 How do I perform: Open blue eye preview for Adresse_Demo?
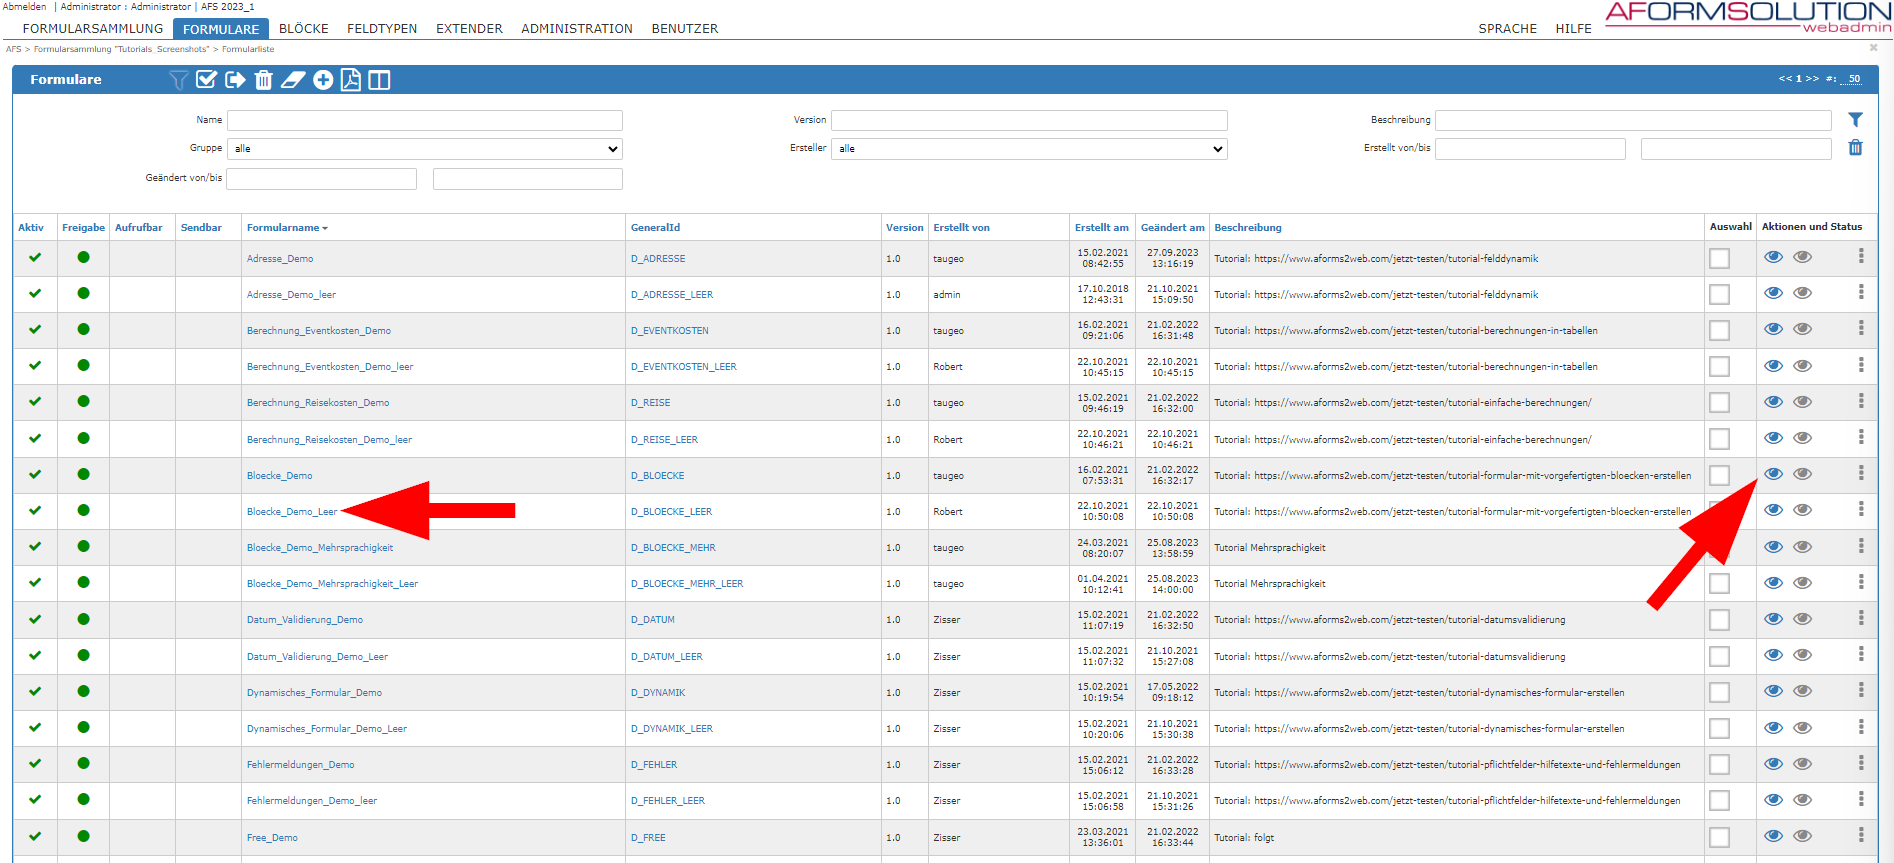(1773, 257)
